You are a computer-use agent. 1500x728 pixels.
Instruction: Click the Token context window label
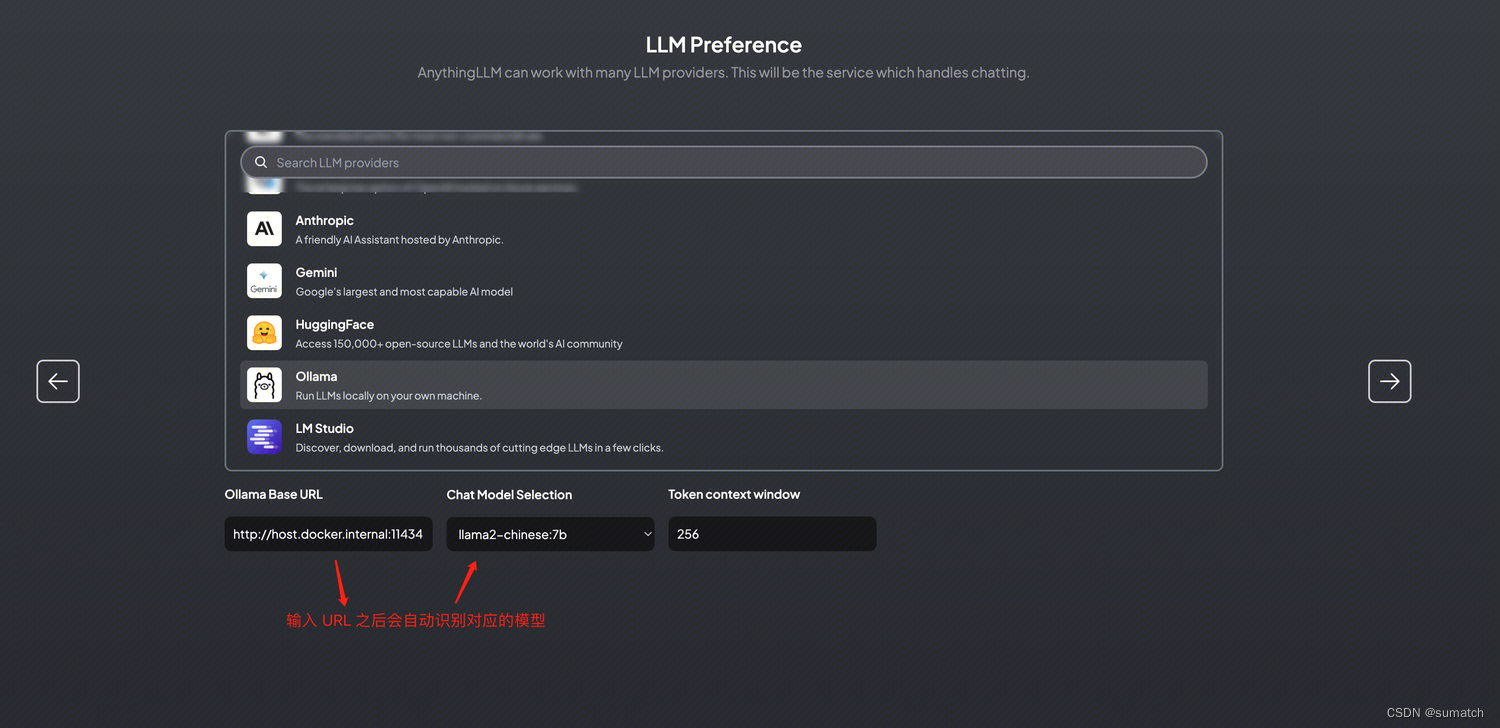[734, 494]
